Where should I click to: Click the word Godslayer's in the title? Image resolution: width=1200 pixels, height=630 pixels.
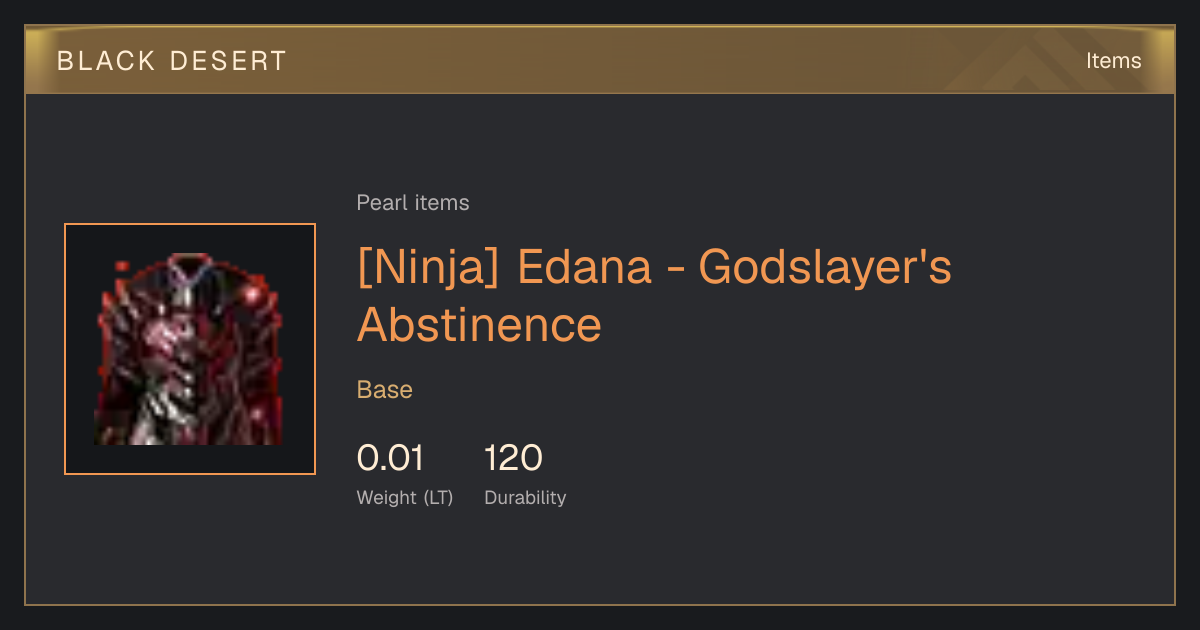pyautogui.click(x=825, y=268)
